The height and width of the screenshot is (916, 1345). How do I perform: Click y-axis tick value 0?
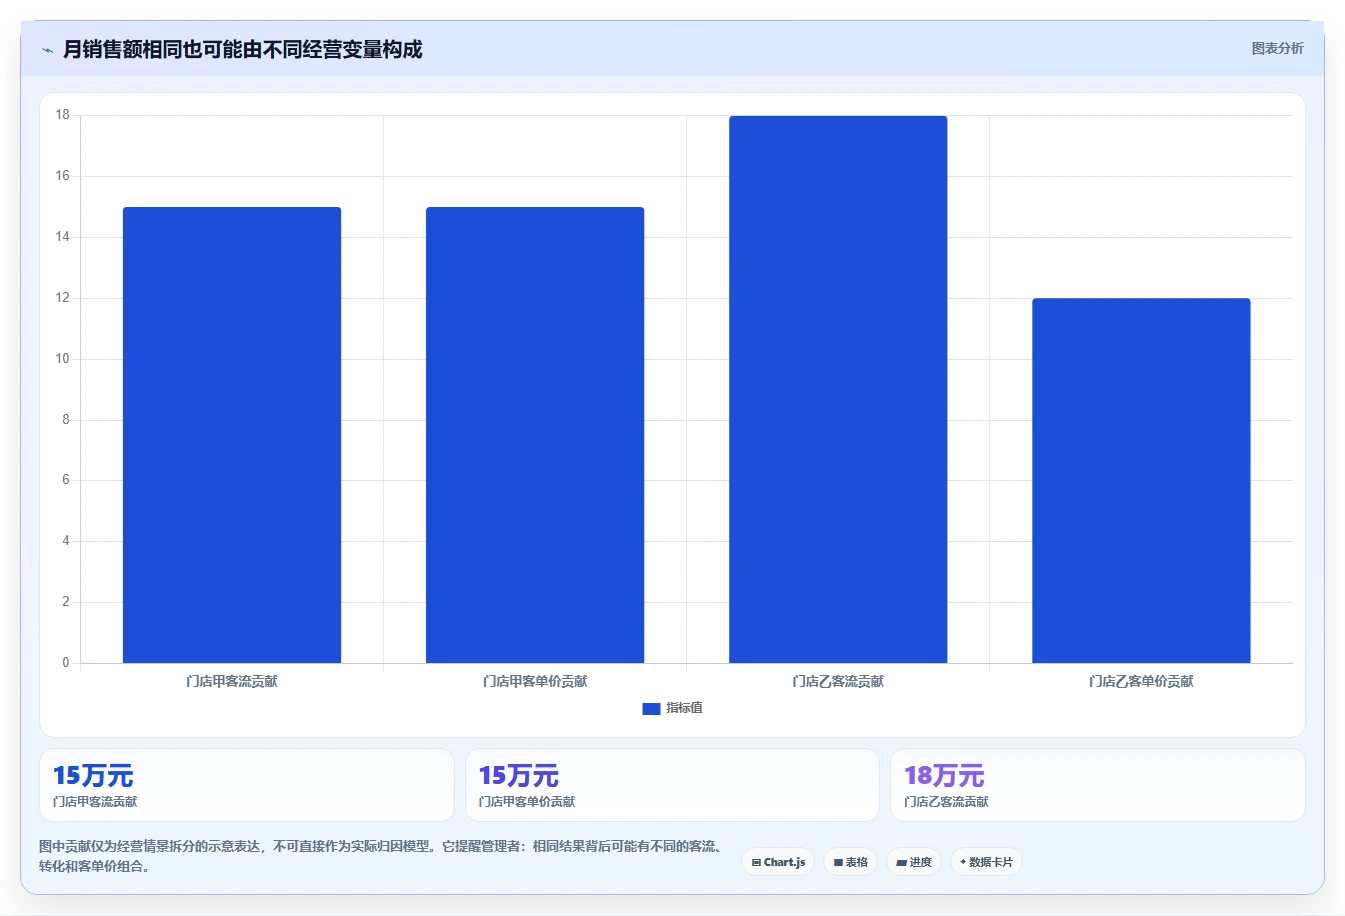coord(66,663)
